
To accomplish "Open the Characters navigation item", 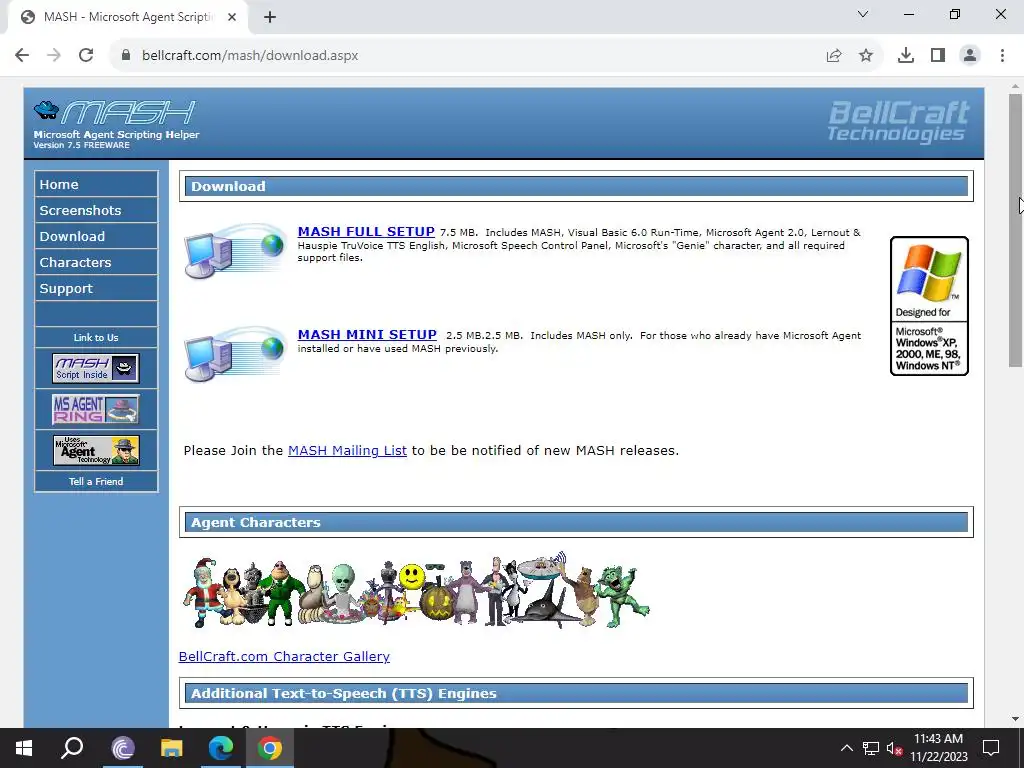I will 96,263.
